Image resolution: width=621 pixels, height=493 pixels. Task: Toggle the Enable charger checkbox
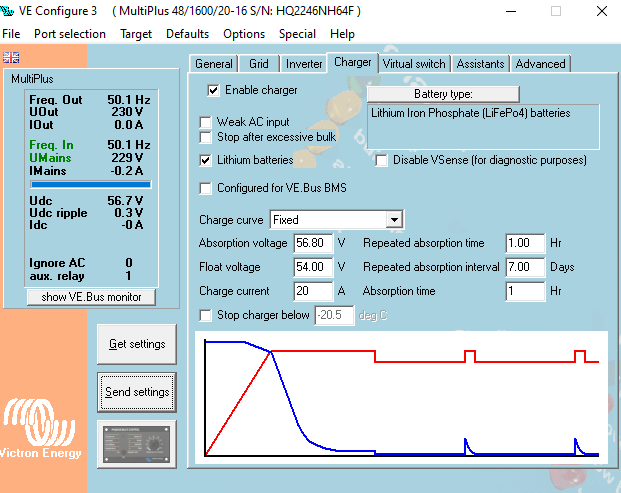coord(213,90)
